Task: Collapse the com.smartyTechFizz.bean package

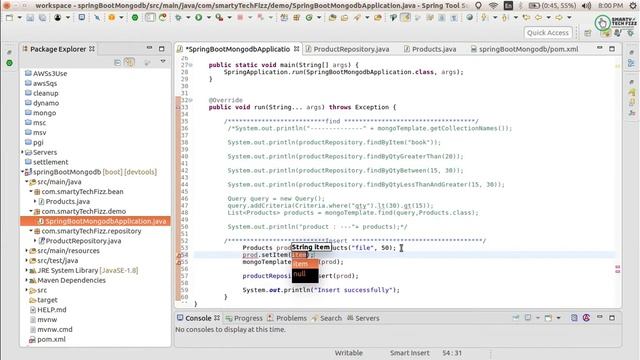Action: point(31,191)
